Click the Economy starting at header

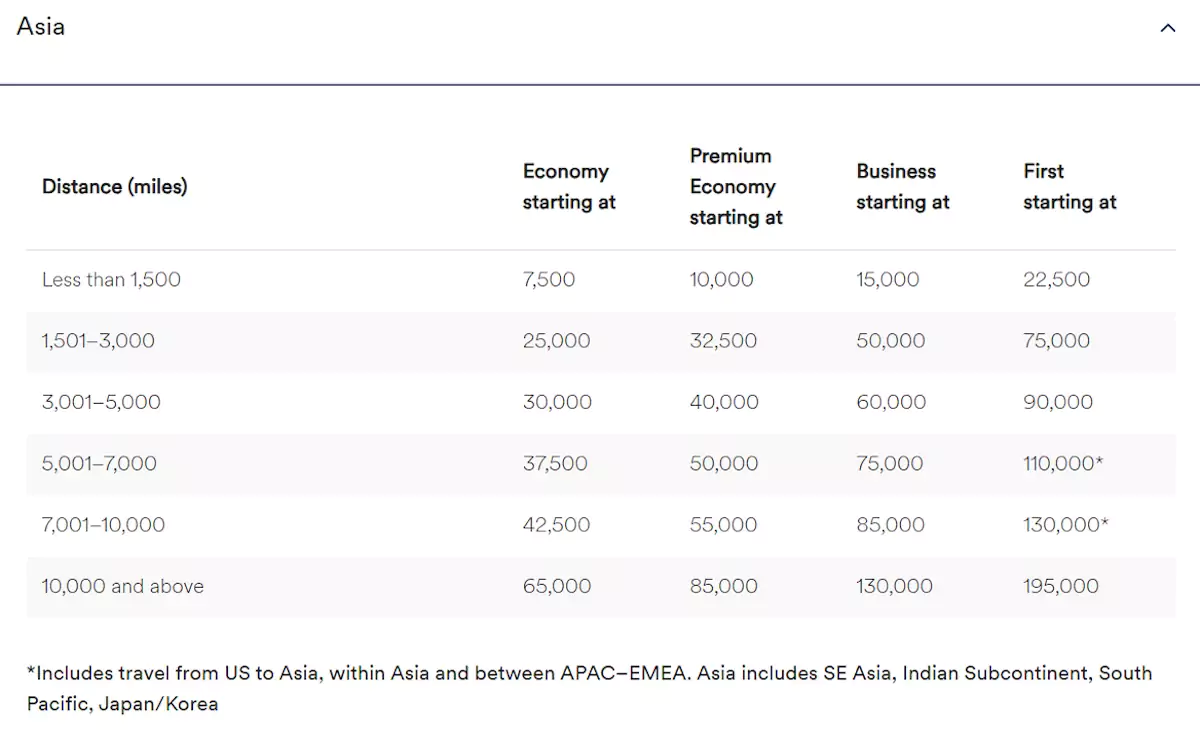coord(568,187)
